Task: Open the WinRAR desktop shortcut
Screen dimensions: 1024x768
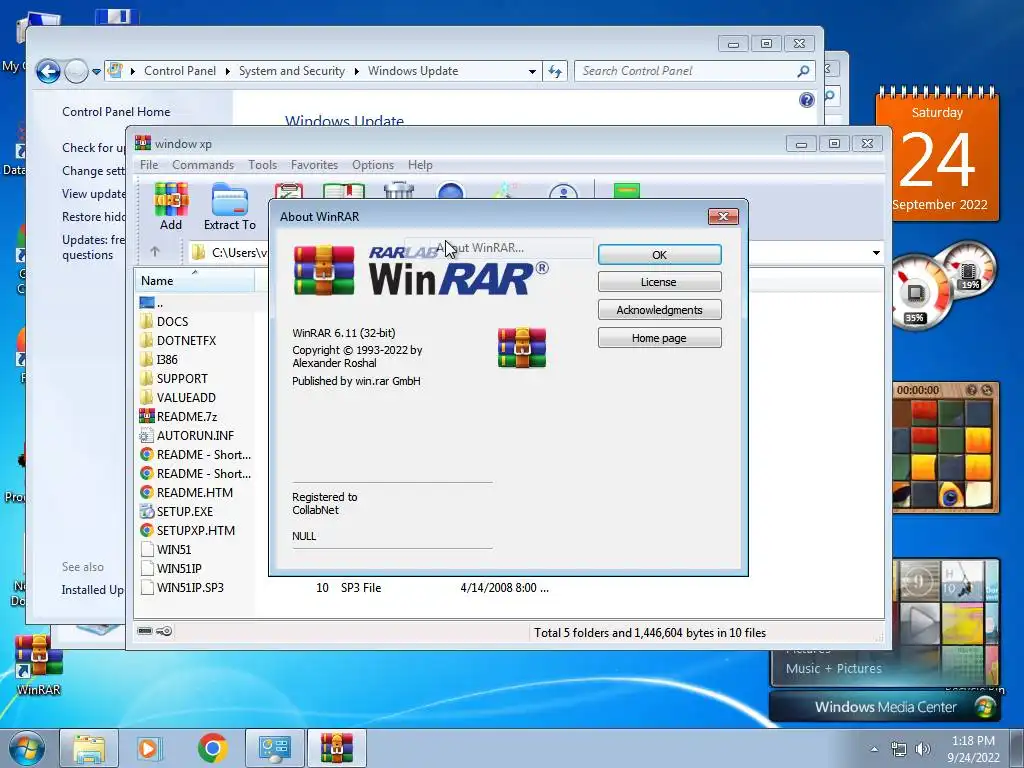Action: click(x=39, y=665)
